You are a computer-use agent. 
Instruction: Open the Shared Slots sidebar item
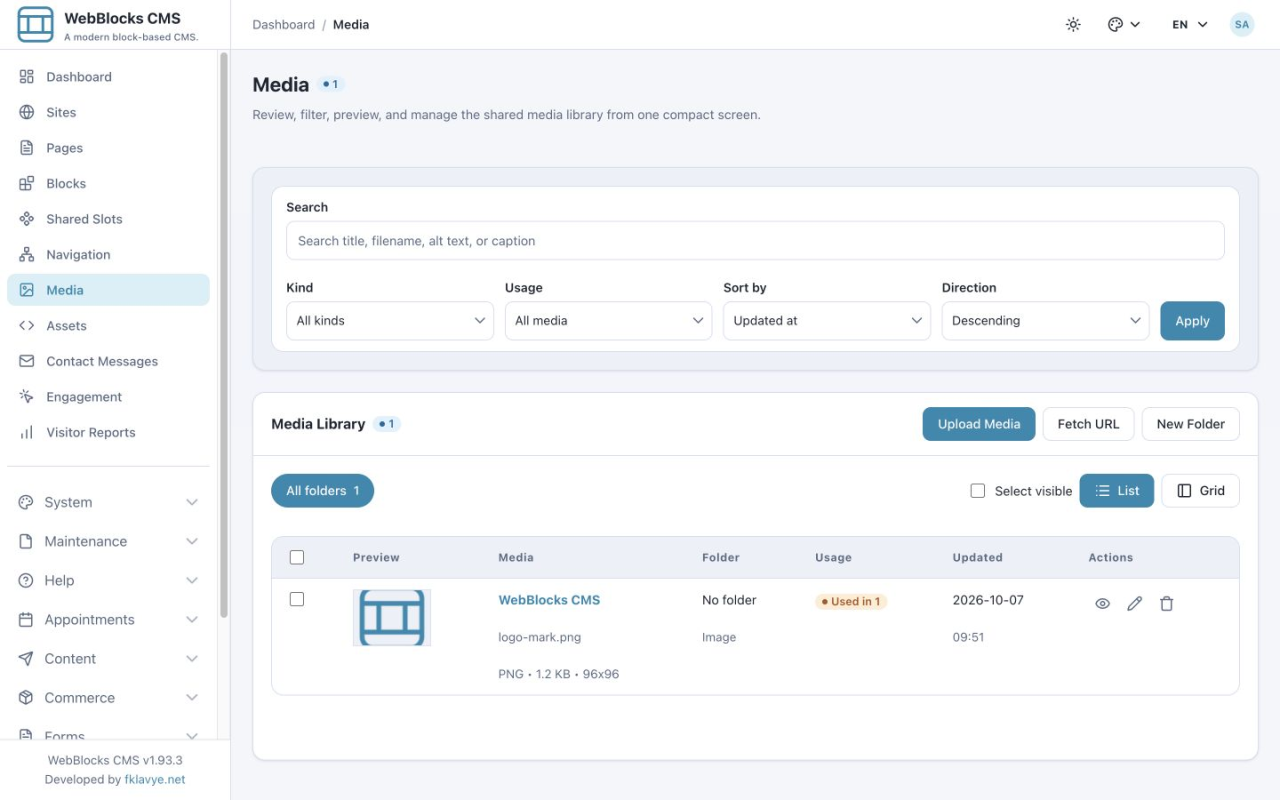coord(108,219)
